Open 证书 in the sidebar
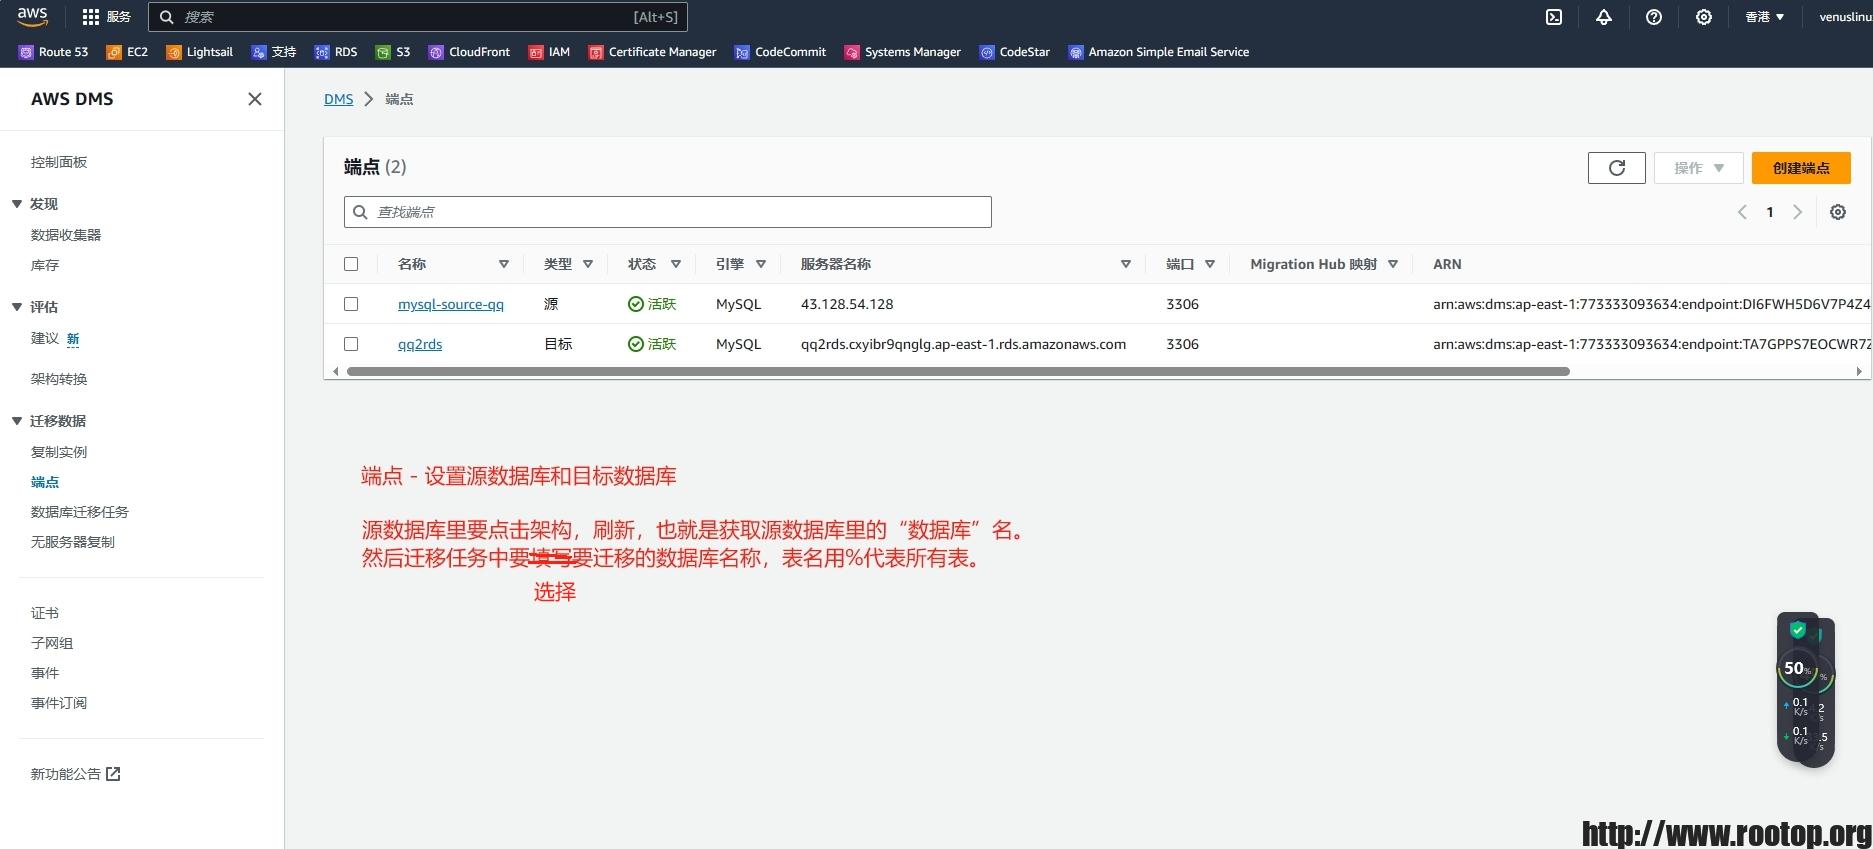The width and height of the screenshot is (1873, 849). pyautogui.click(x=45, y=613)
